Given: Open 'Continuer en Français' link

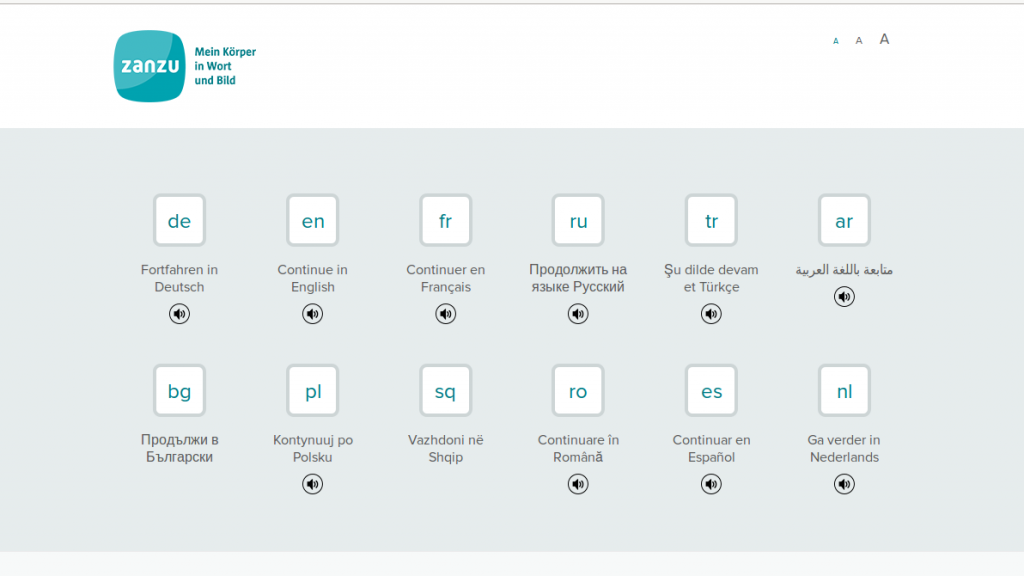Looking at the screenshot, I should point(446,278).
